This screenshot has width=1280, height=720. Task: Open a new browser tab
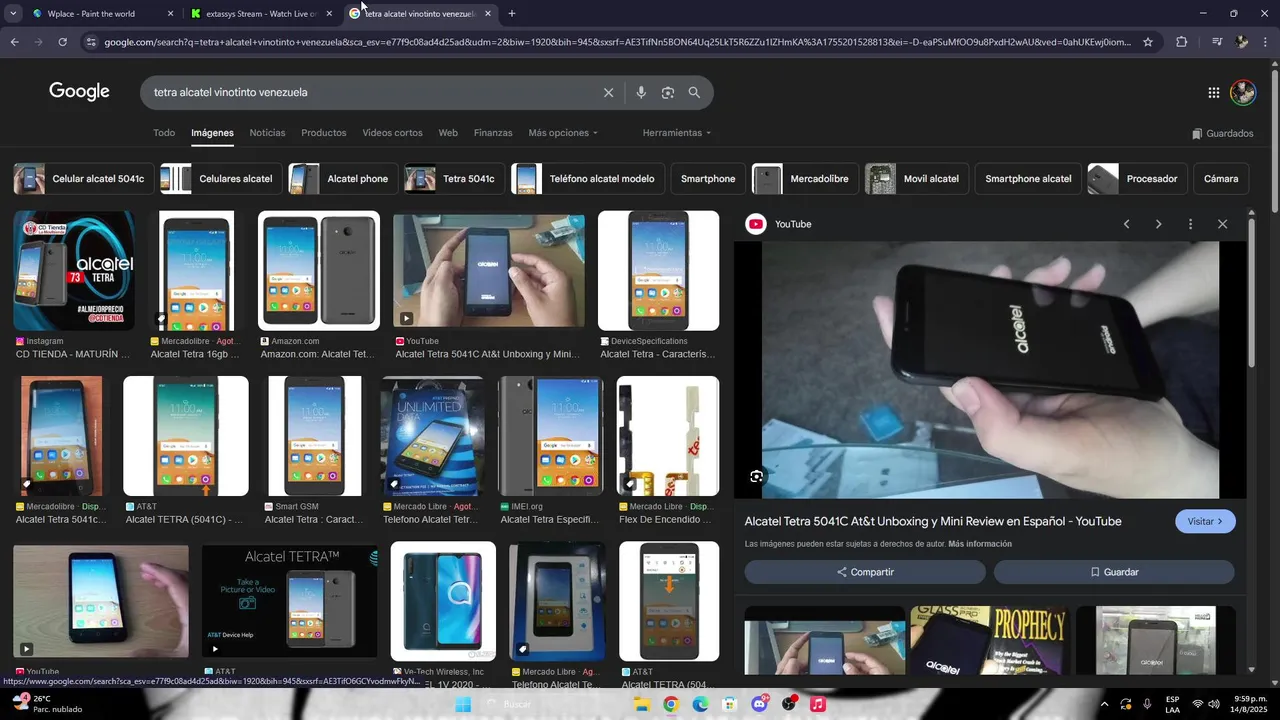coord(512,14)
